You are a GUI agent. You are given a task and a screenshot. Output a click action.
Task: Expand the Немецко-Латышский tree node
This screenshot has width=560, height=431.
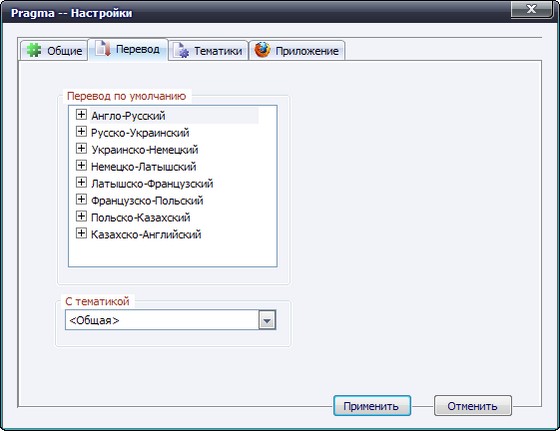click(81, 165)
